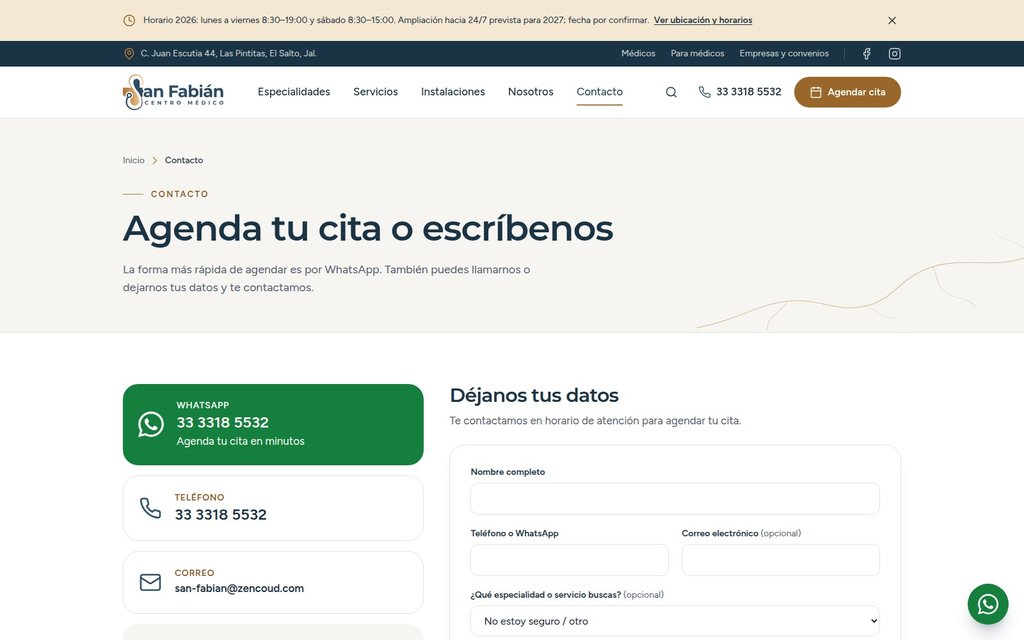Screen dimensions: 1024x640
Task: Click phone icon in Teléfono card
Action: point(150,508)
